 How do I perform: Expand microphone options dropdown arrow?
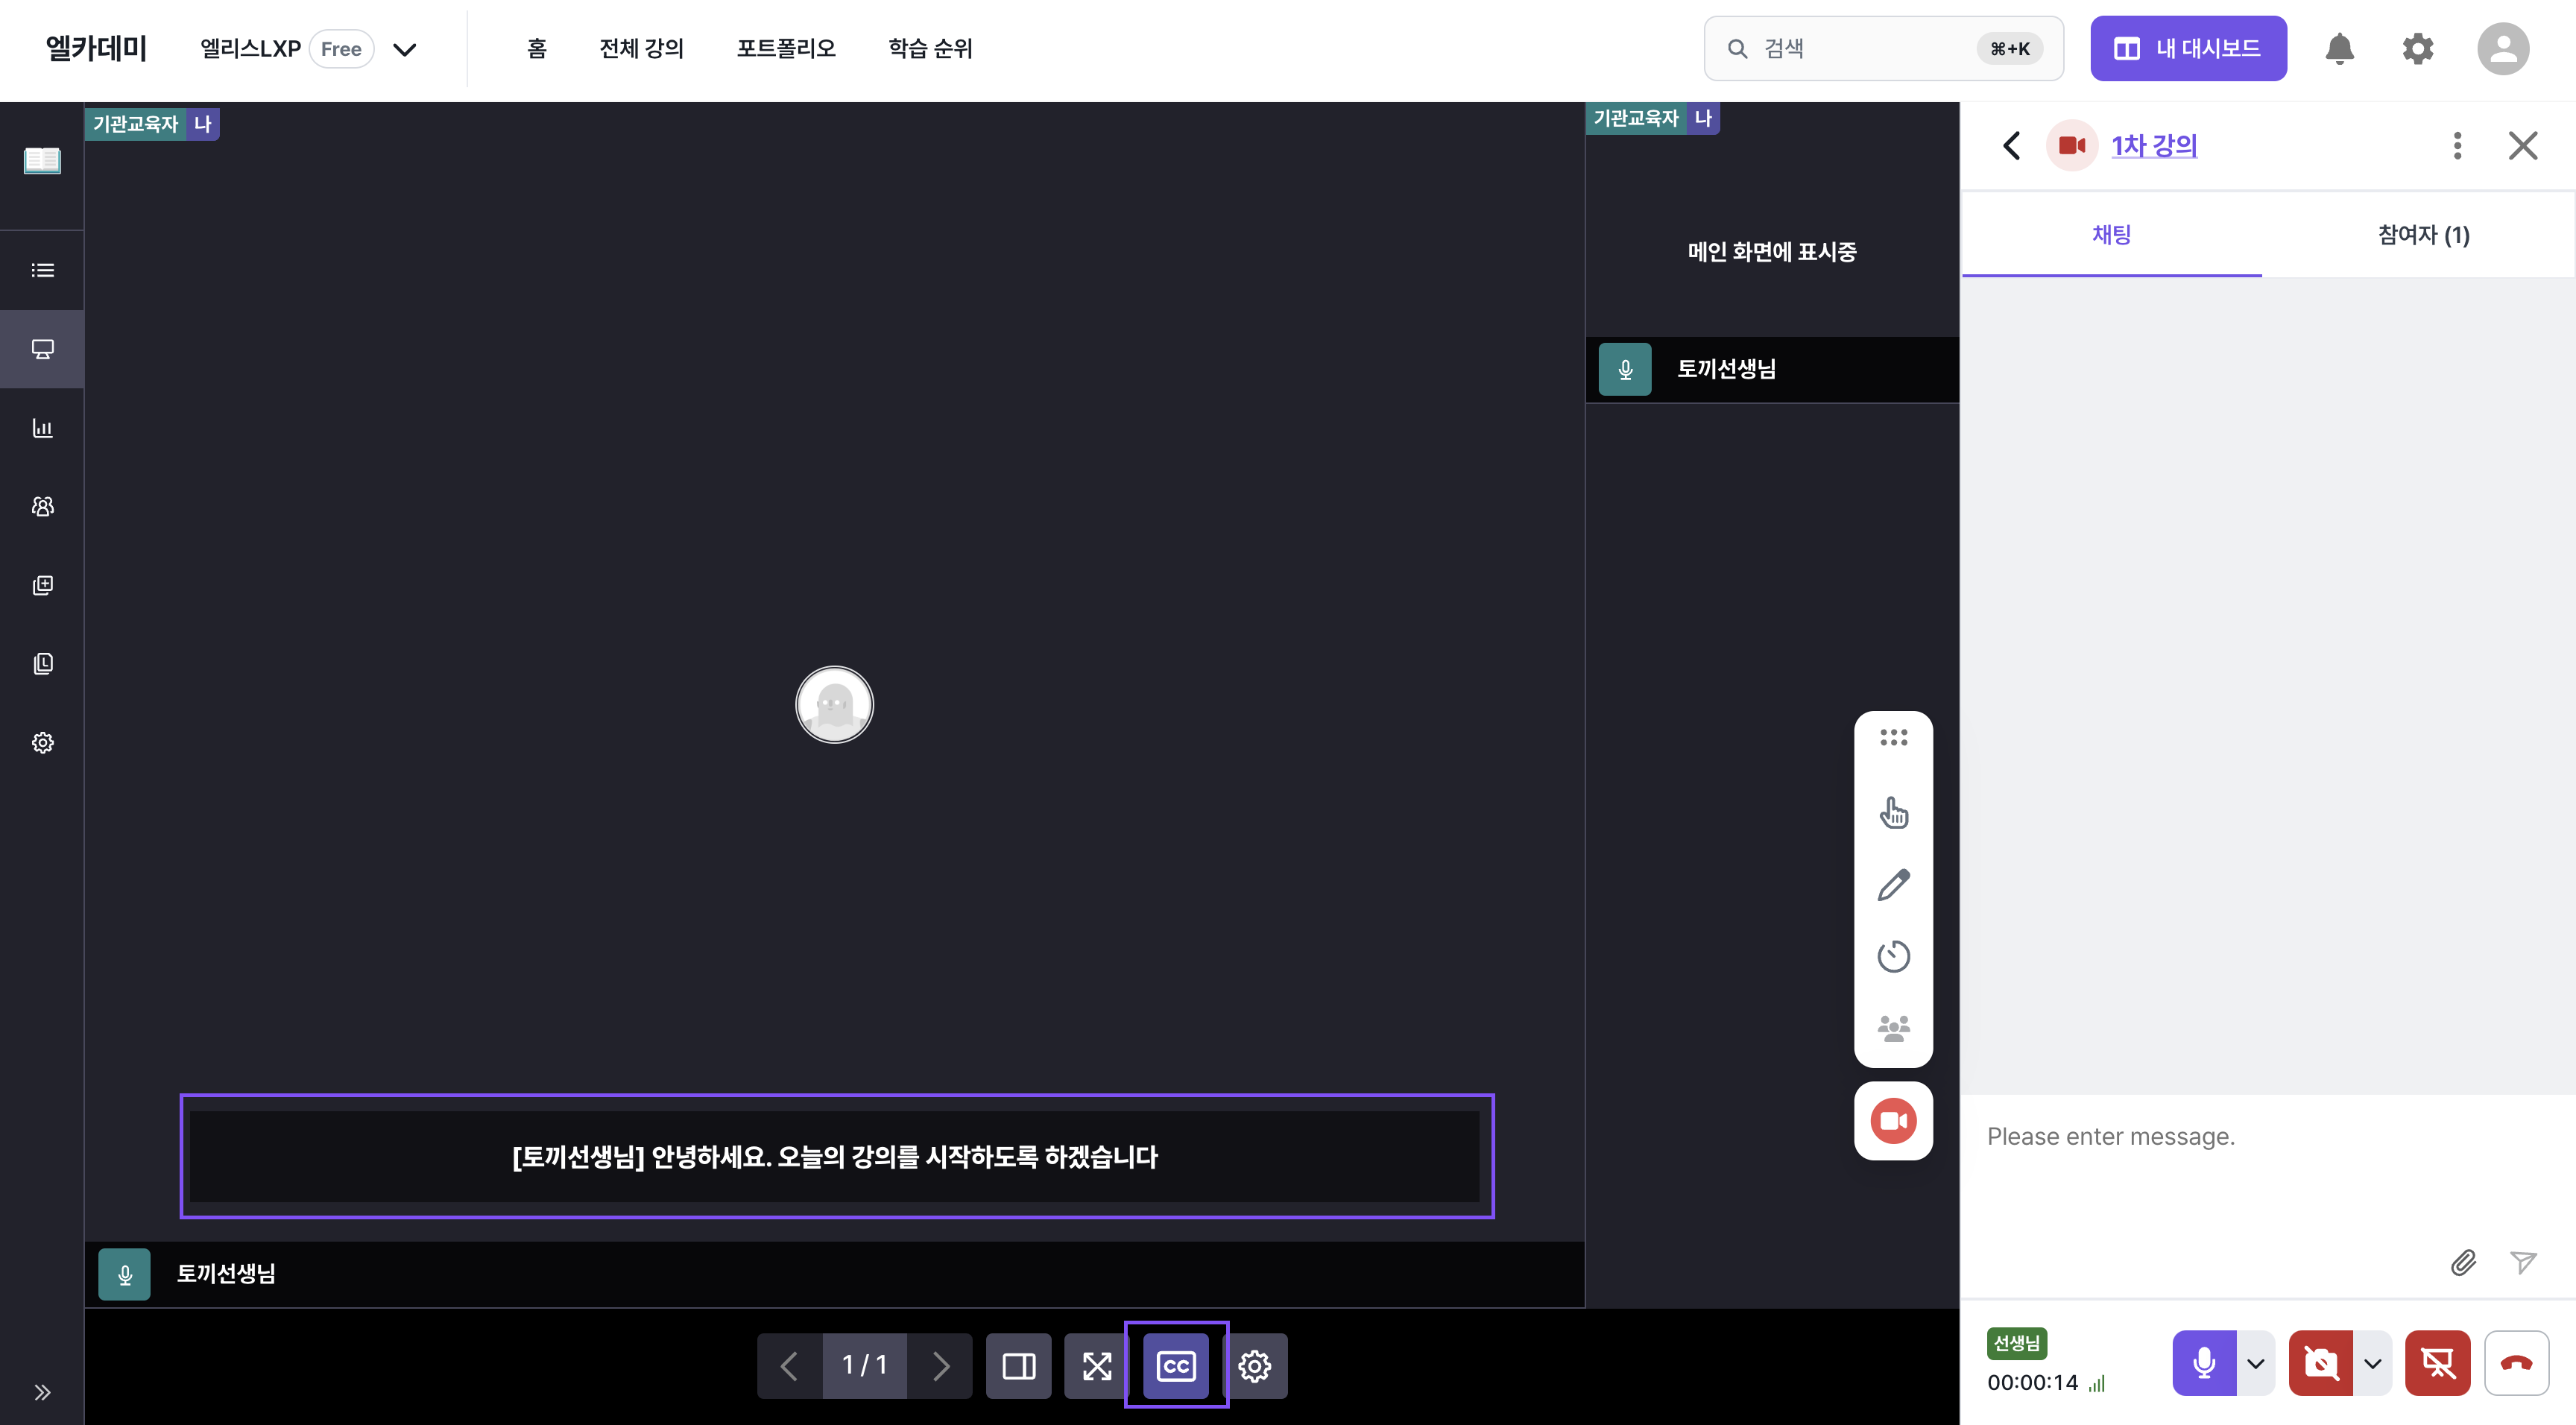(x=2256, y=1363)
